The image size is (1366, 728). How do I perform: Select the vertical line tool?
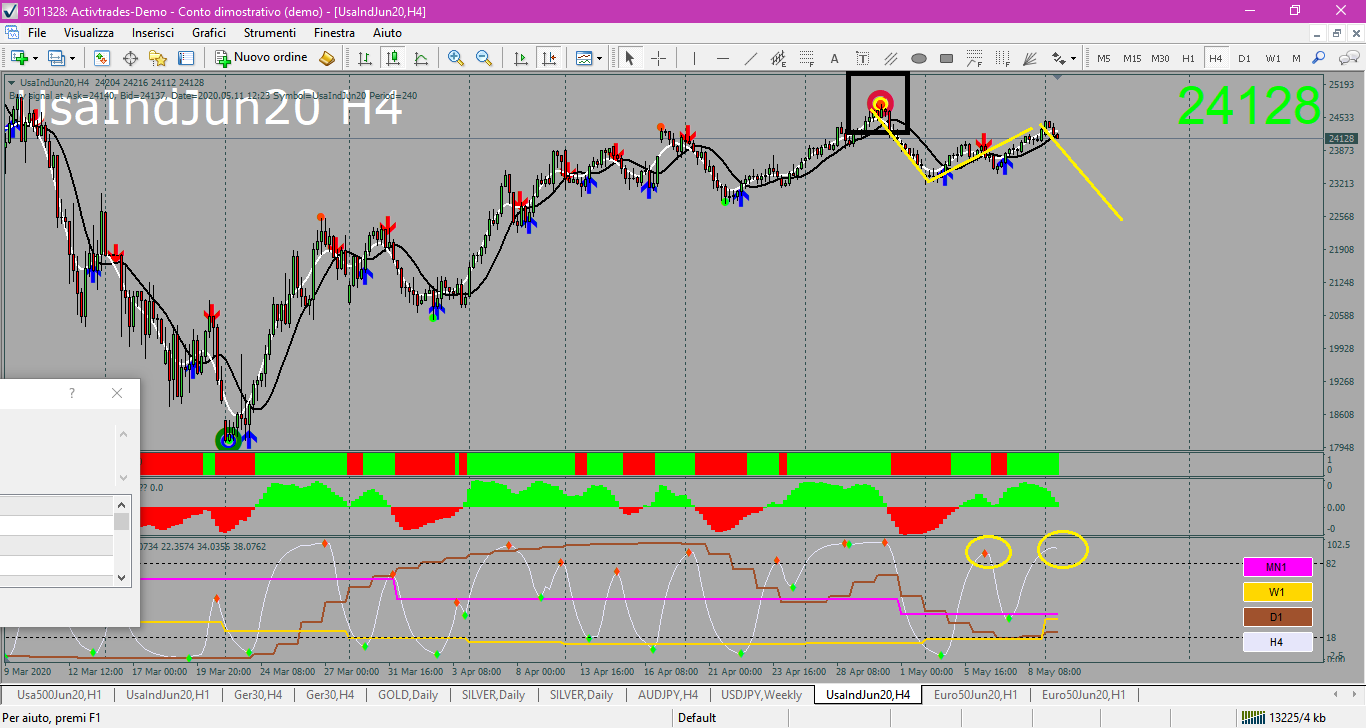pyautogui.click(x=694, y=58)
